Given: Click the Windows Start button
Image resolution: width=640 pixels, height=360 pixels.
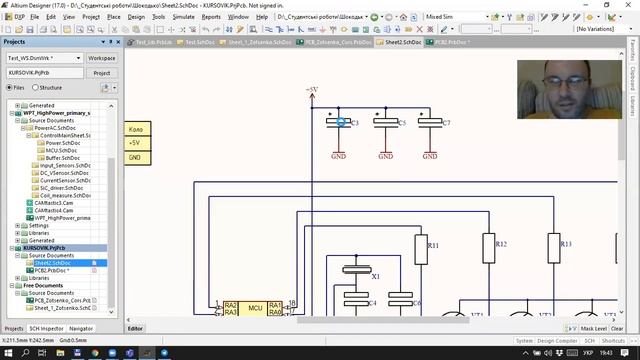Looking at the screenshot, I should (x=8, y=353).
